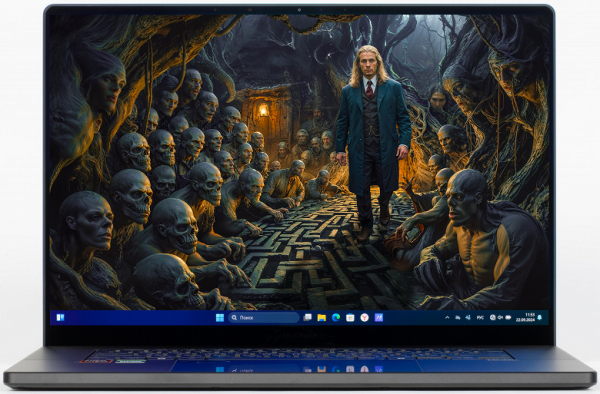Click the first tray icon after the chevron
Screen dimensions: 600x394
coord(458,317)
